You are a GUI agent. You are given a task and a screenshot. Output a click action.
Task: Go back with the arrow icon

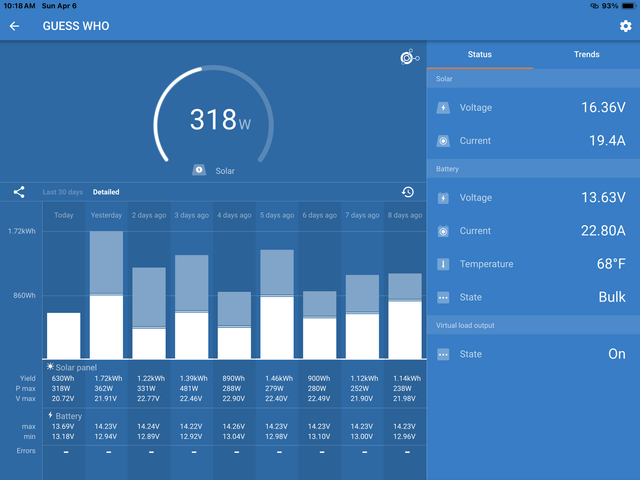coord(14,26)
